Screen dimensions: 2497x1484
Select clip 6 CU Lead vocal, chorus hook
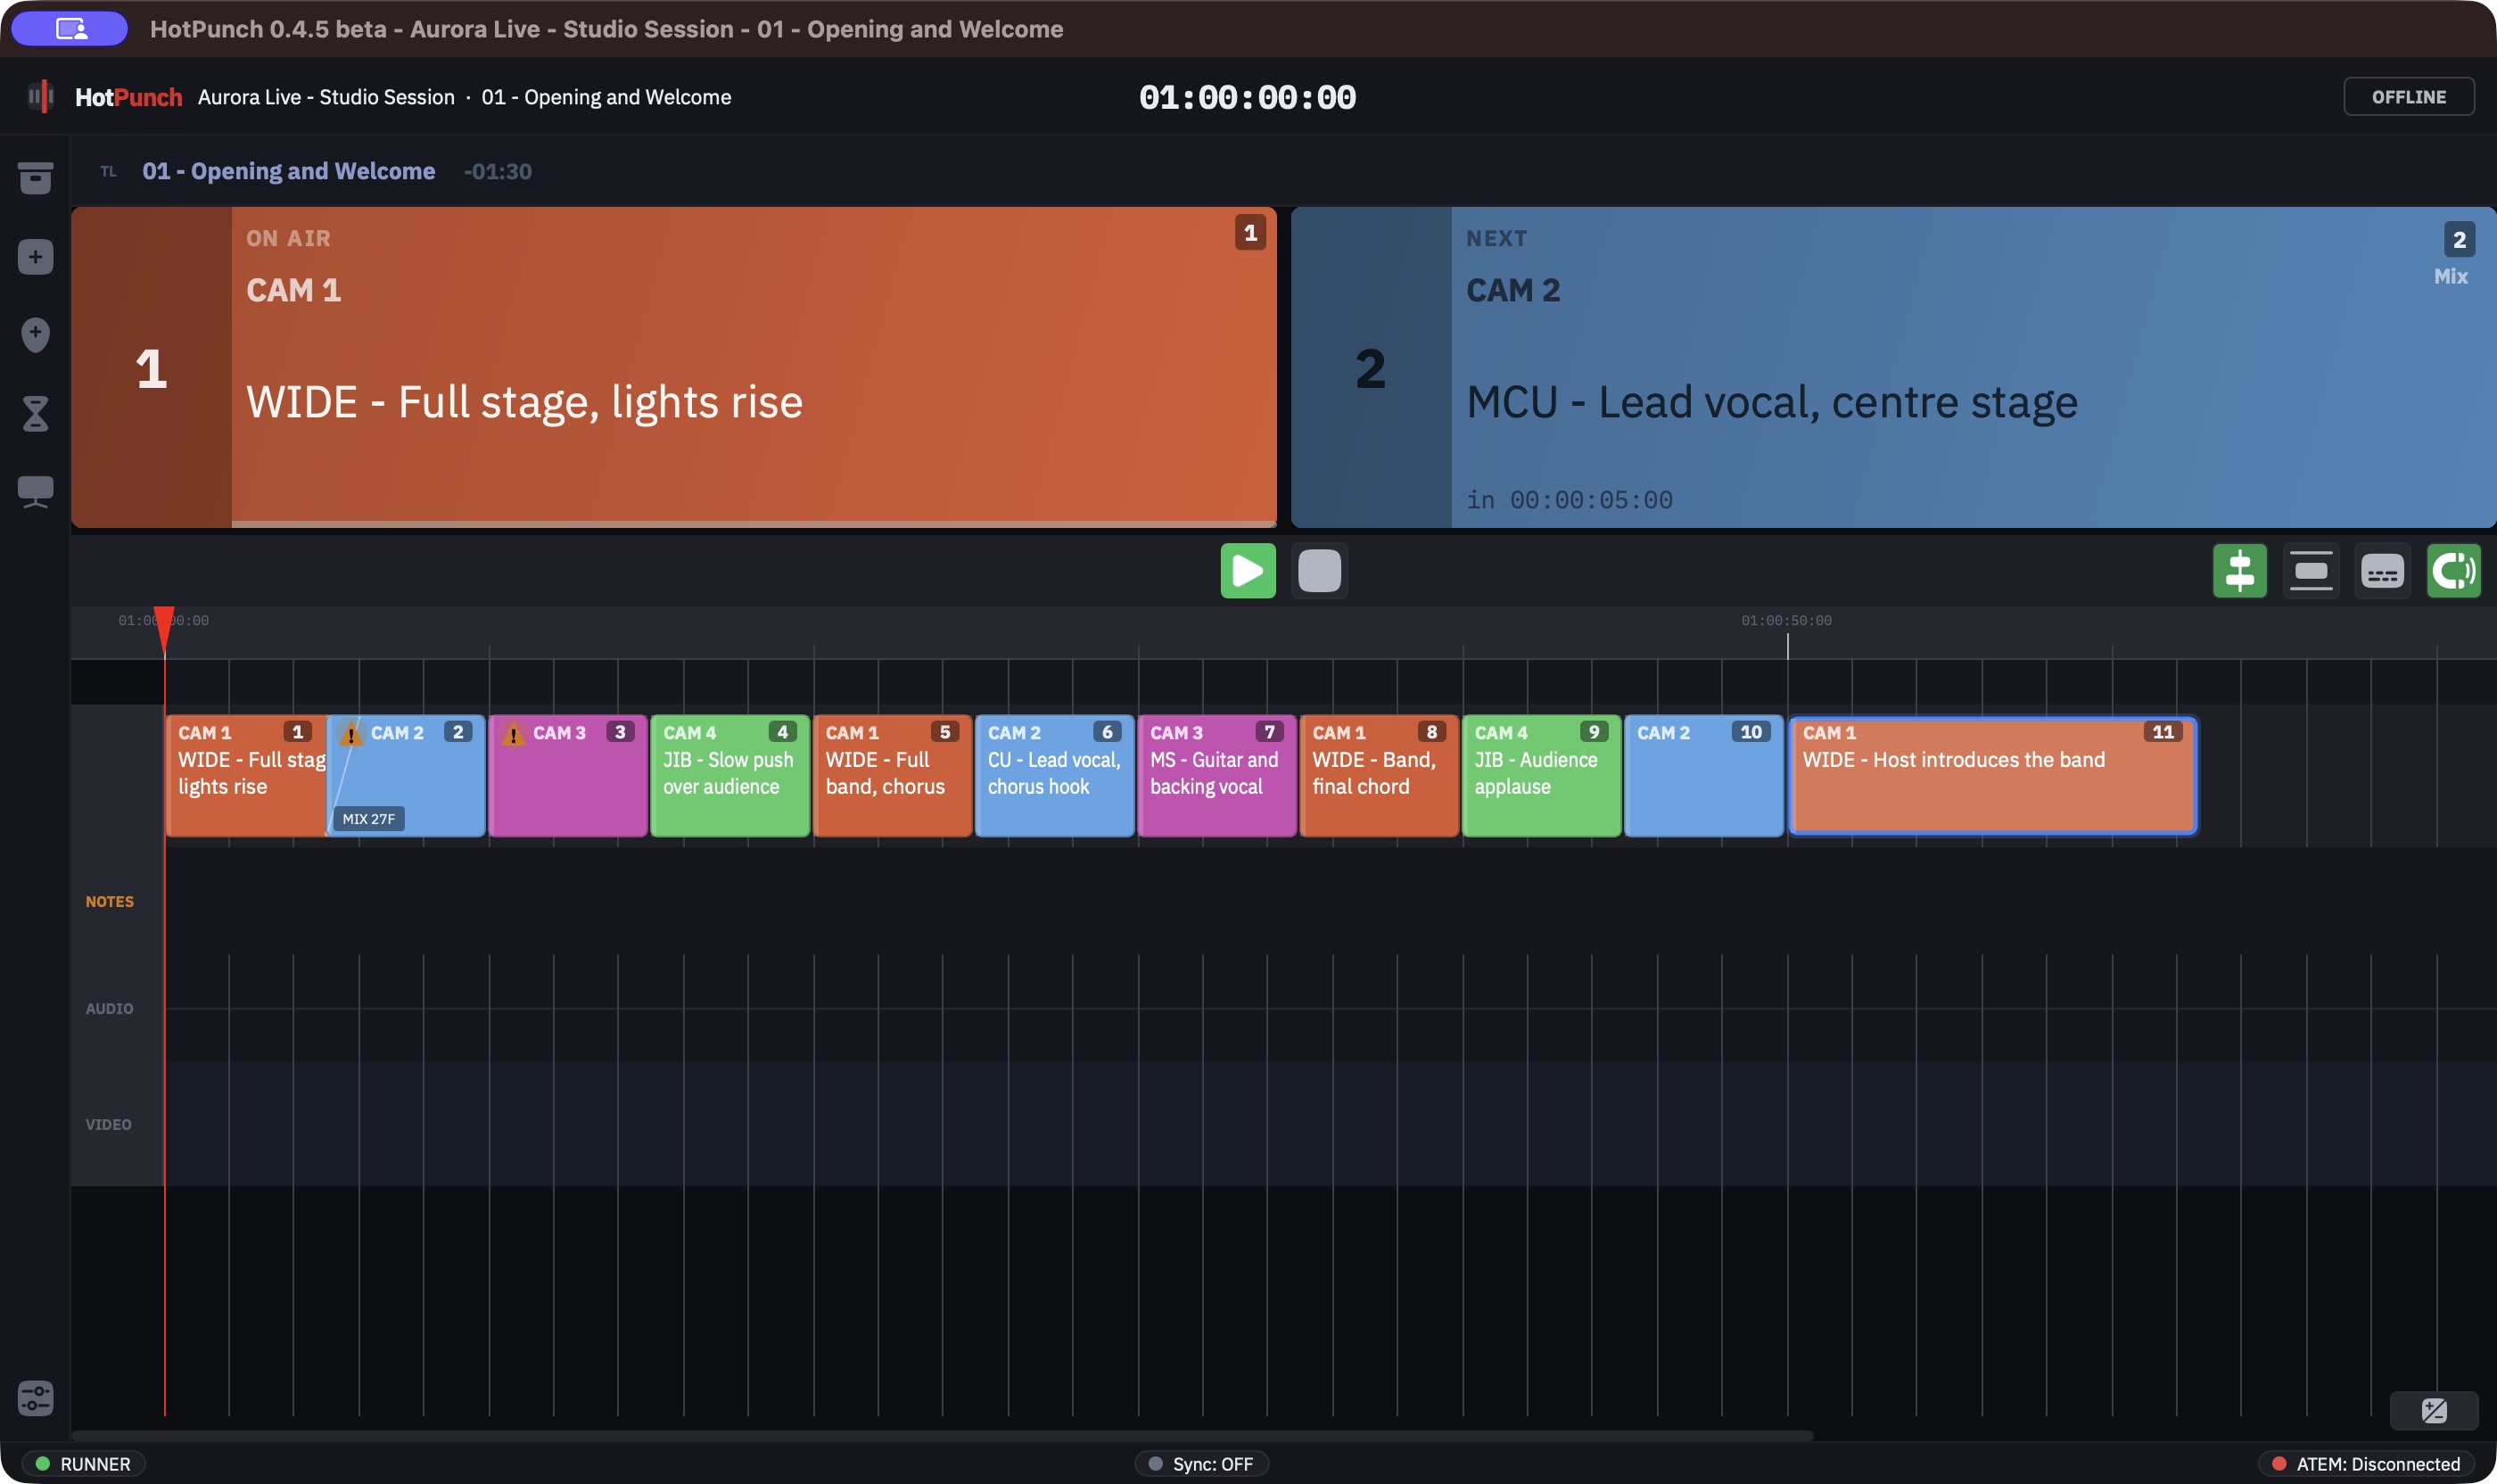pos(1055,776)
